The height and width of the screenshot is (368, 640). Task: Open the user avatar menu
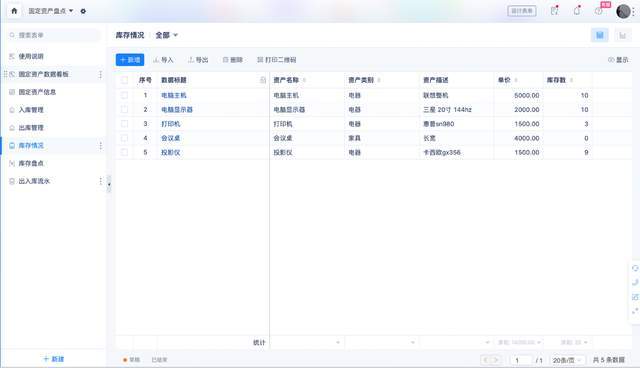[x=623, y=11]
